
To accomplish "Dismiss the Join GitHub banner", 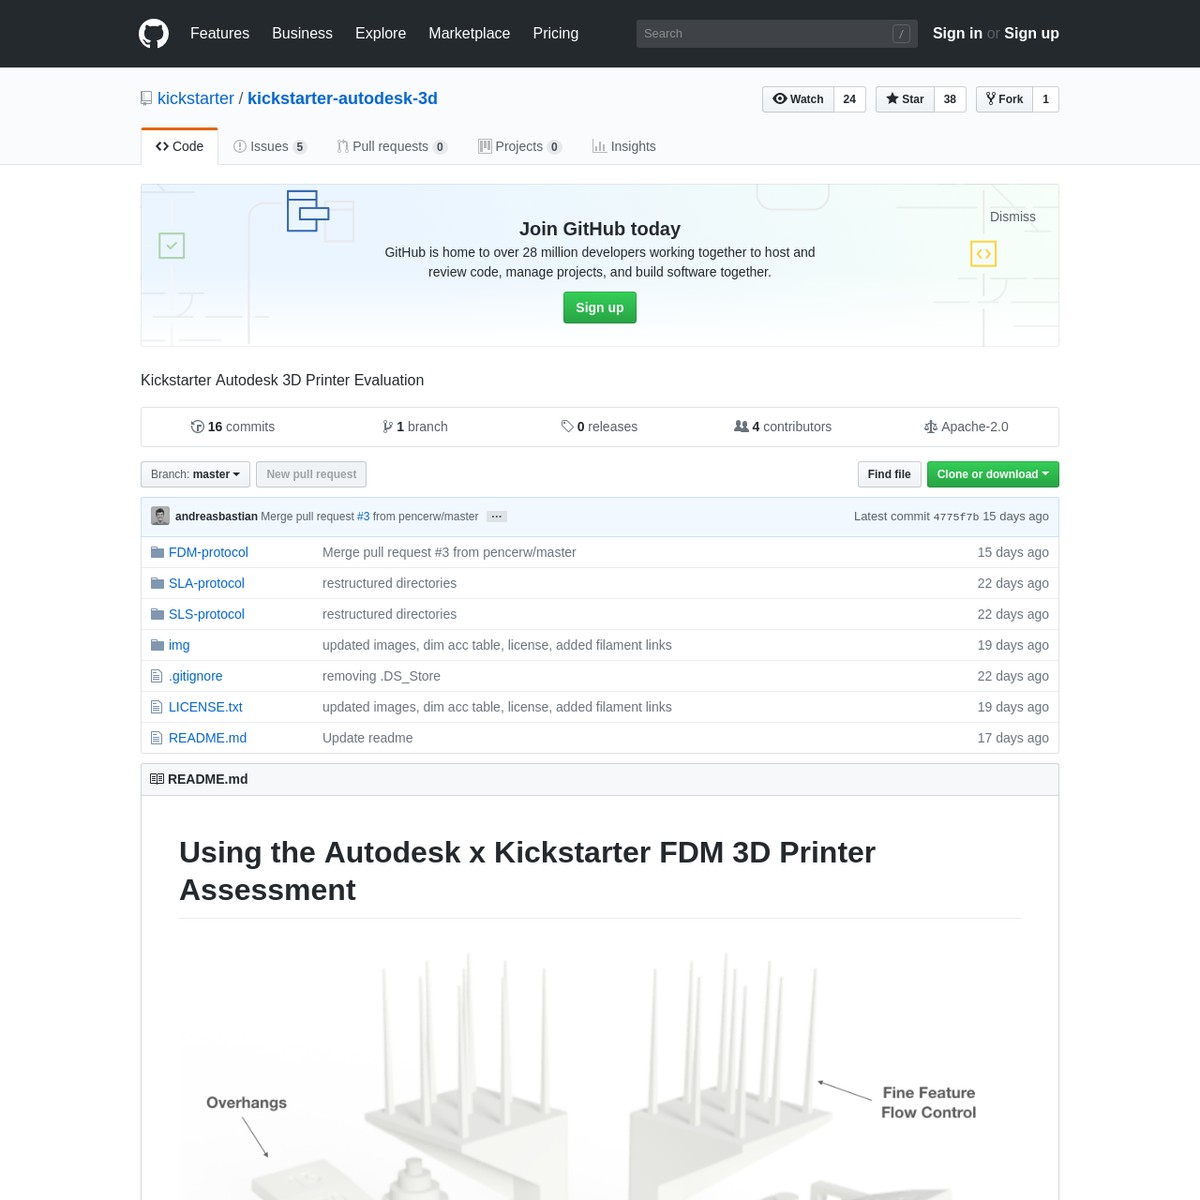I will point(1013,217).
